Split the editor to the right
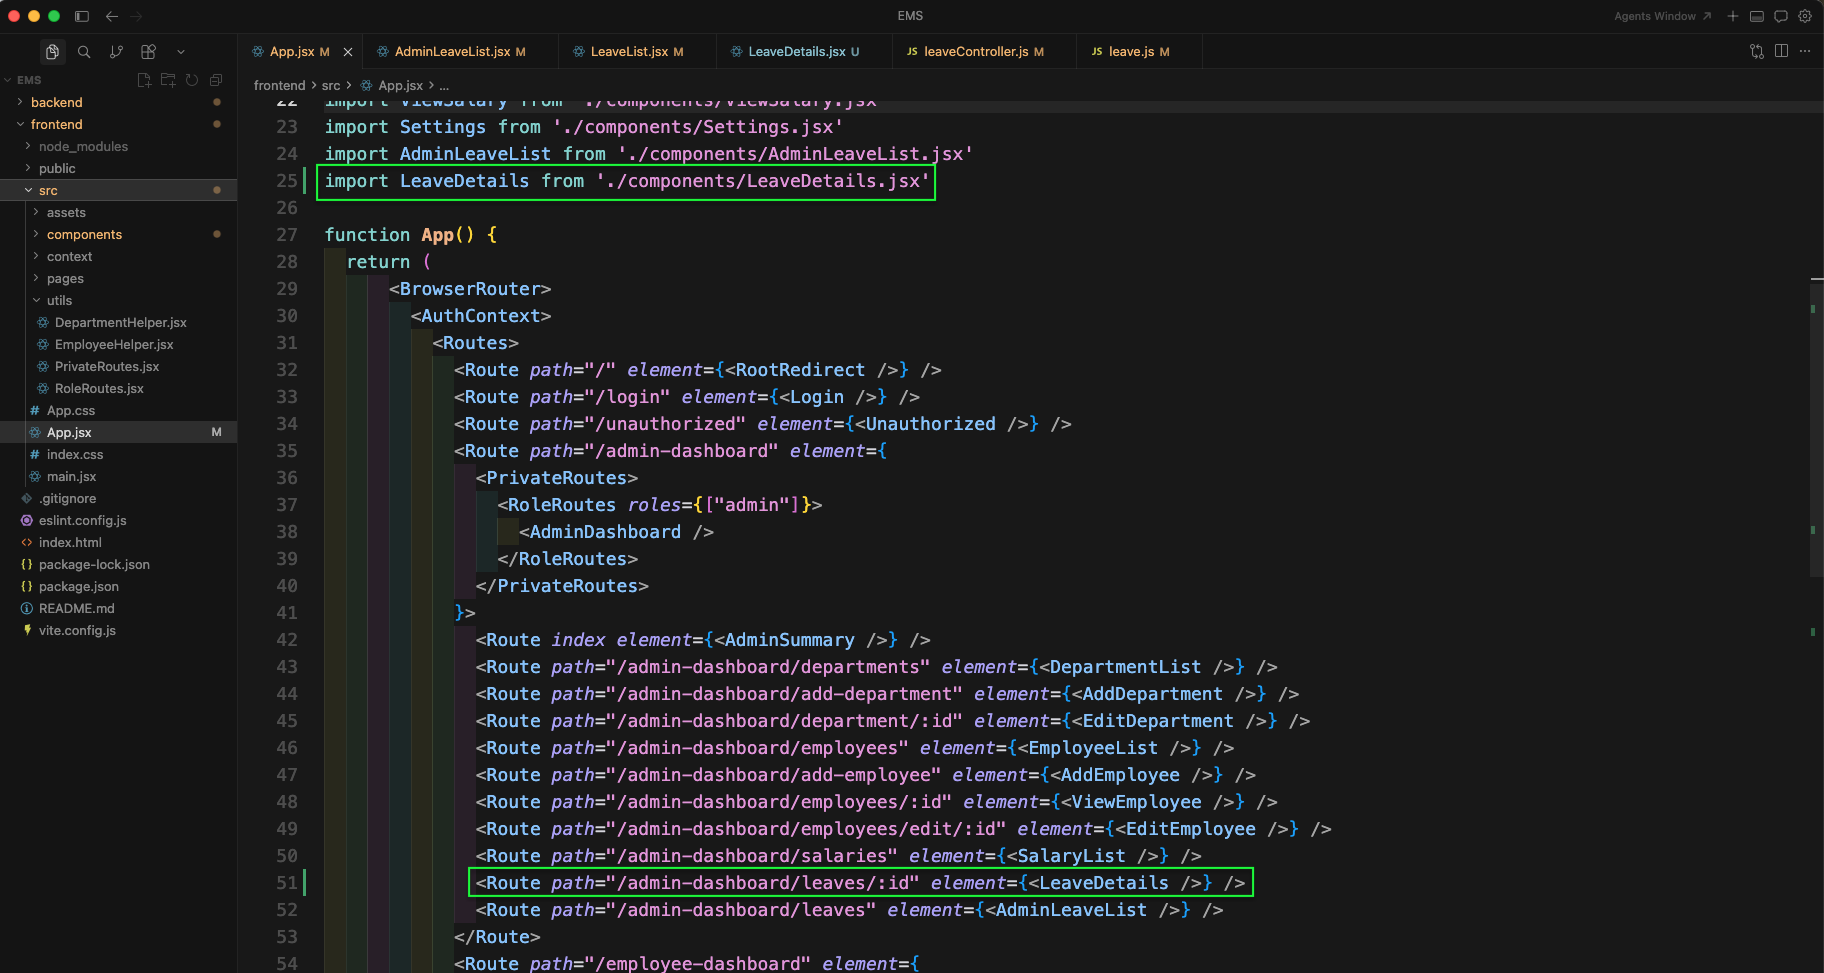This screenshot has height=973, width=1824. click(x=1781, y=51)
